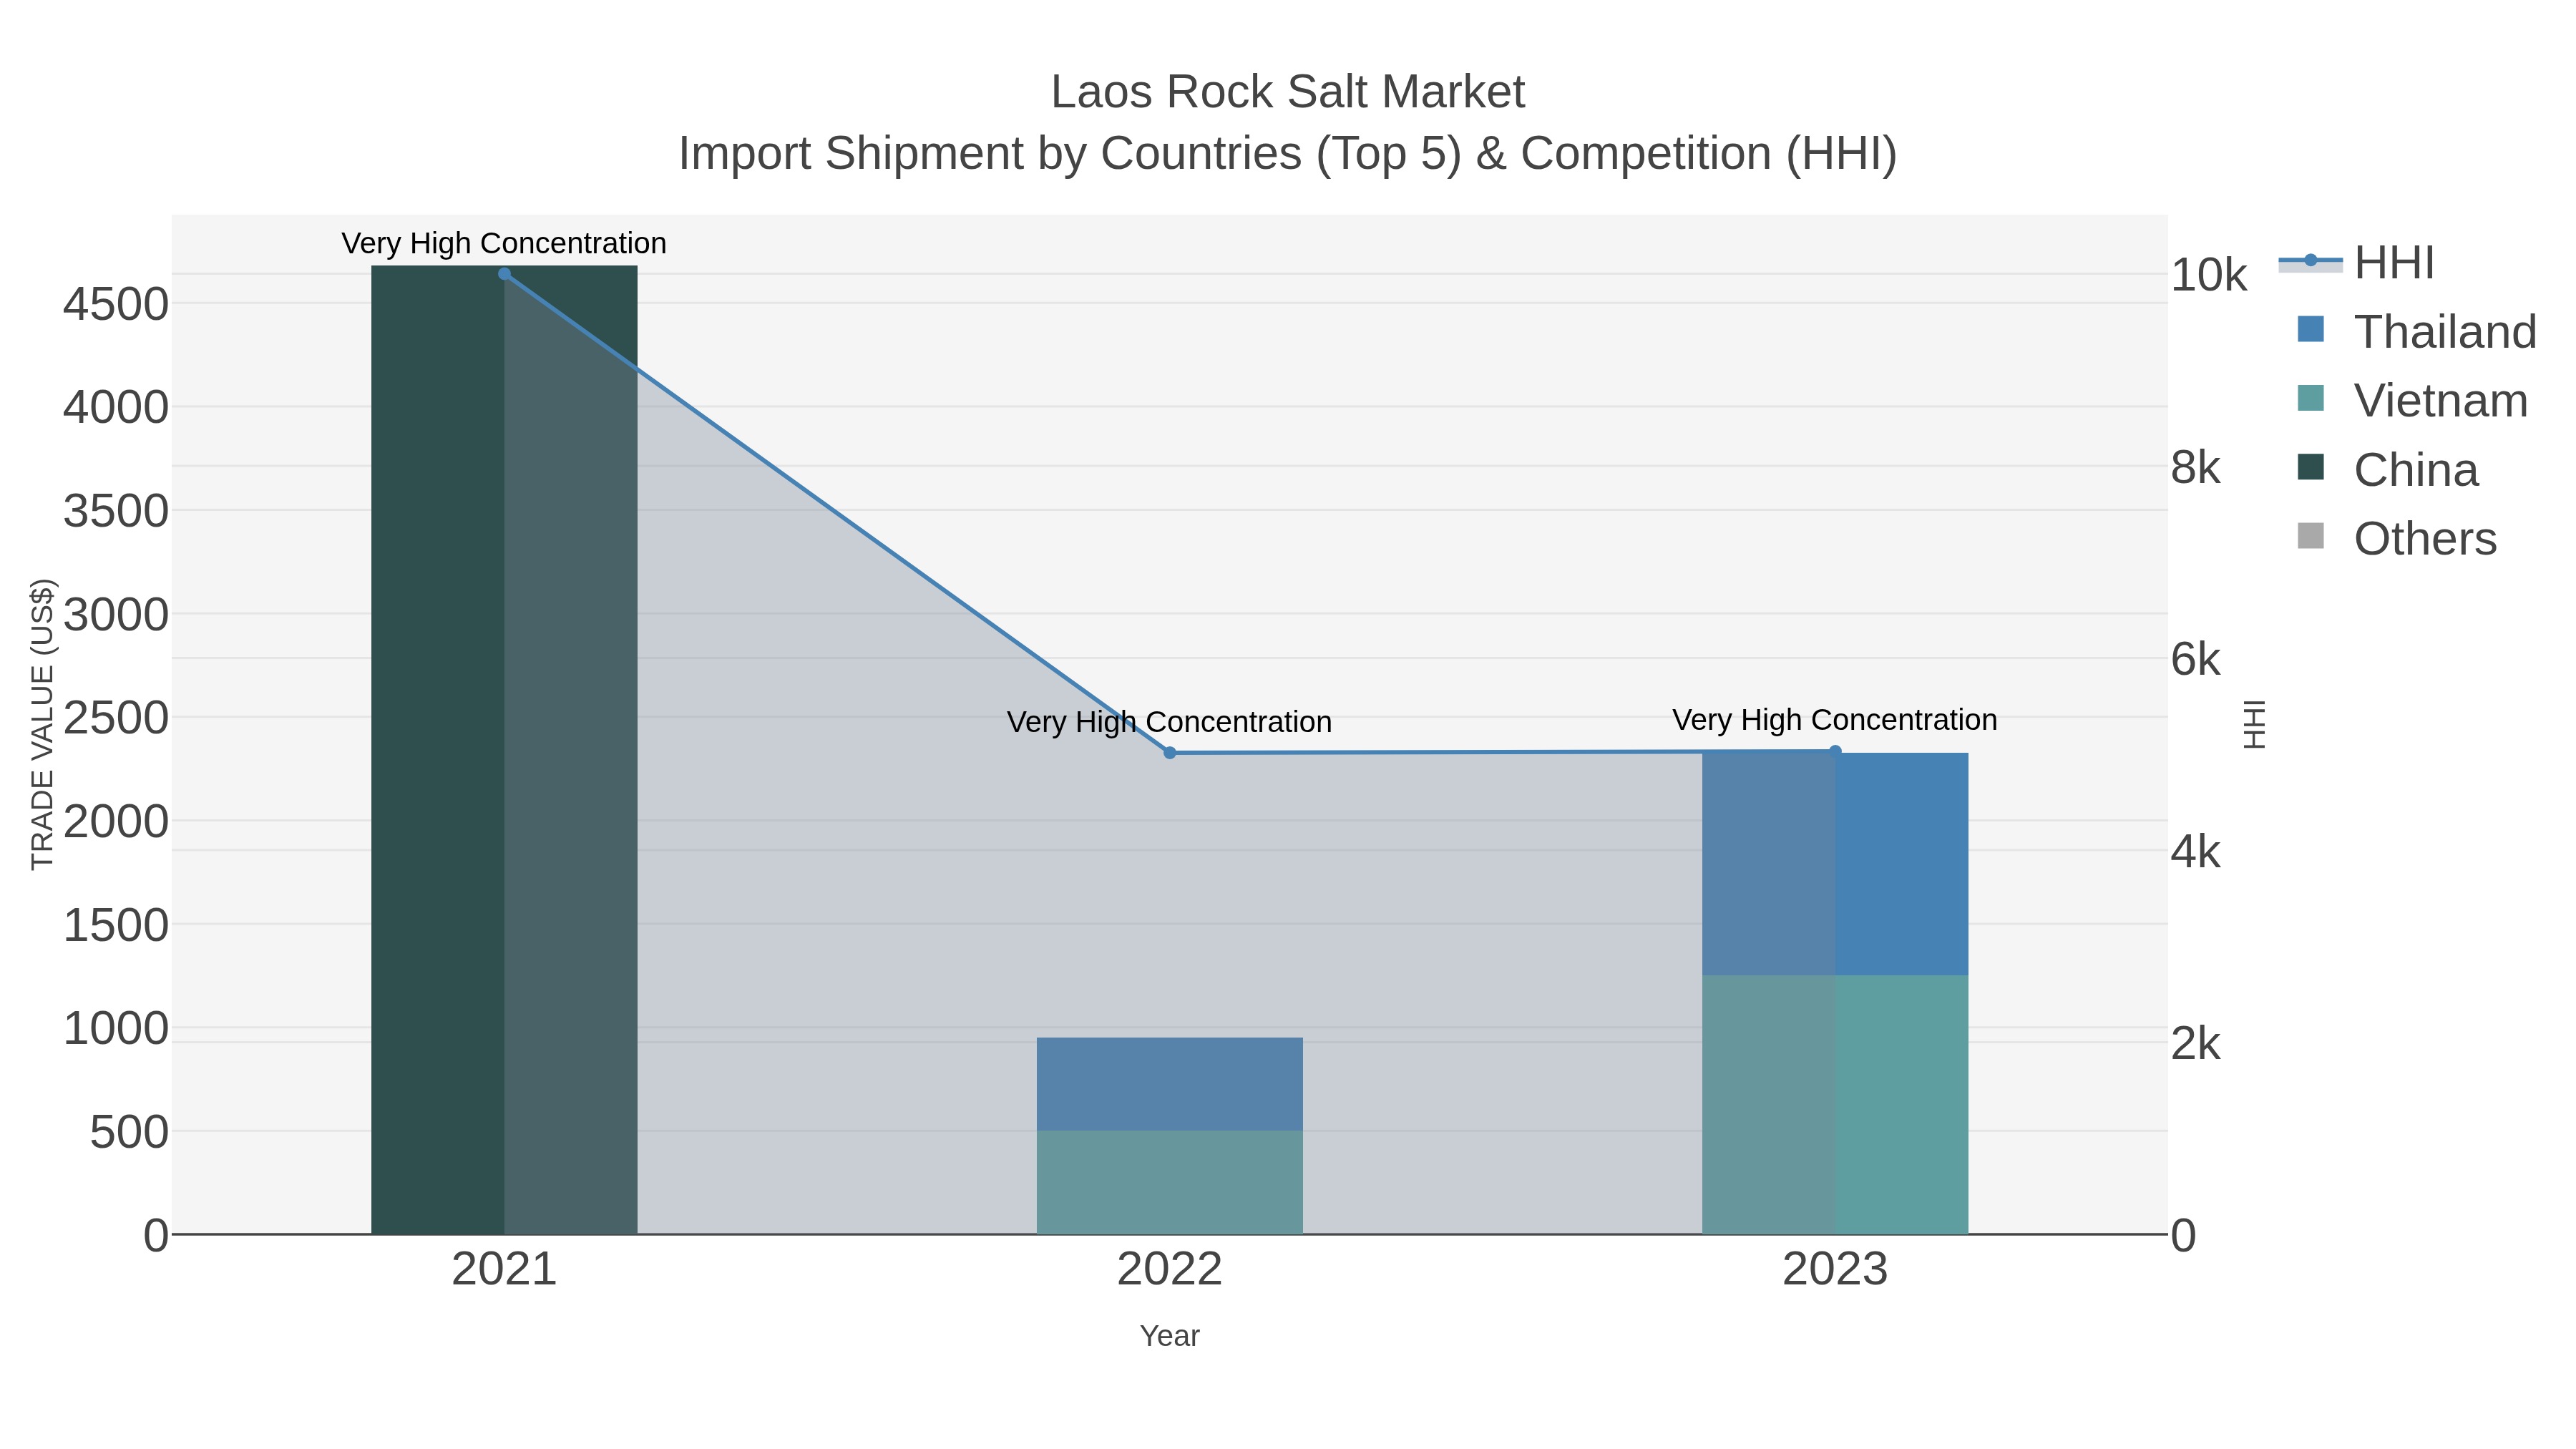Click the 2500 left-axis tick label
Image resolution: width=2576 pixels, height=1449 pixels.
116,718
